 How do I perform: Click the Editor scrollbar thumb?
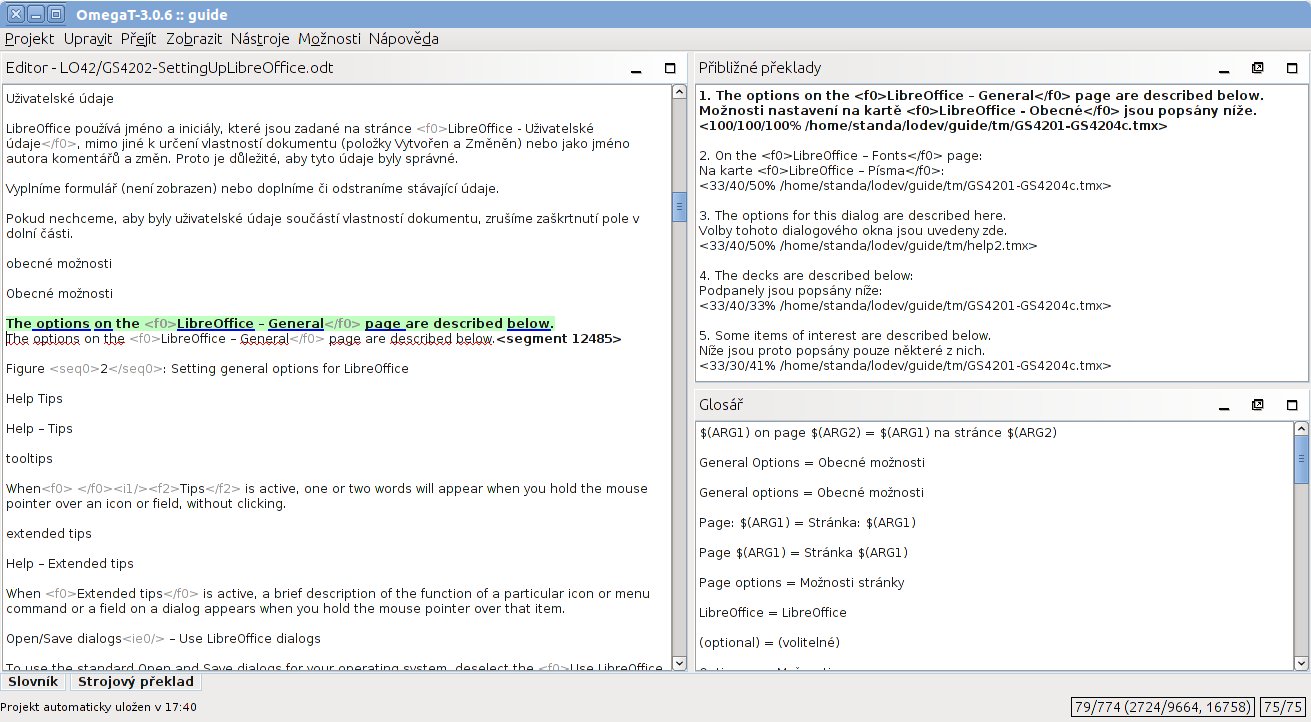[679, 207]
